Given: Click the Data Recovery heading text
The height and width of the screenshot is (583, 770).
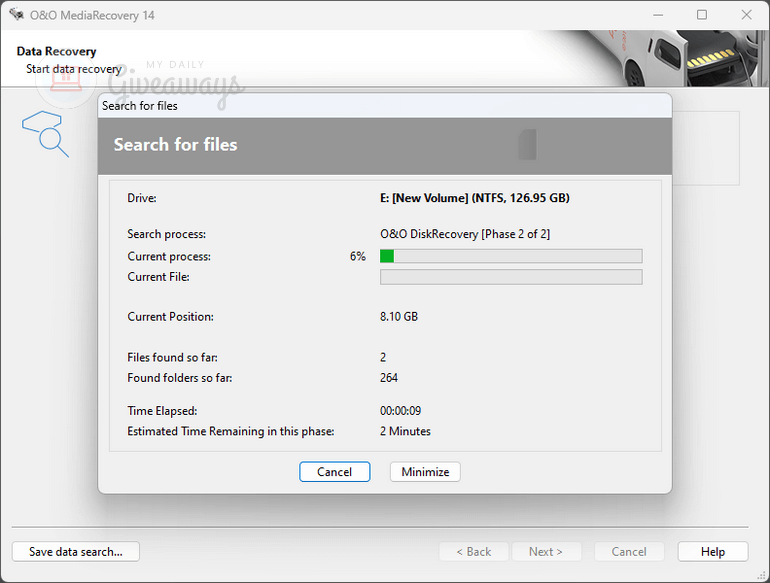Looking at the screenshot, I should click(57, 51).
